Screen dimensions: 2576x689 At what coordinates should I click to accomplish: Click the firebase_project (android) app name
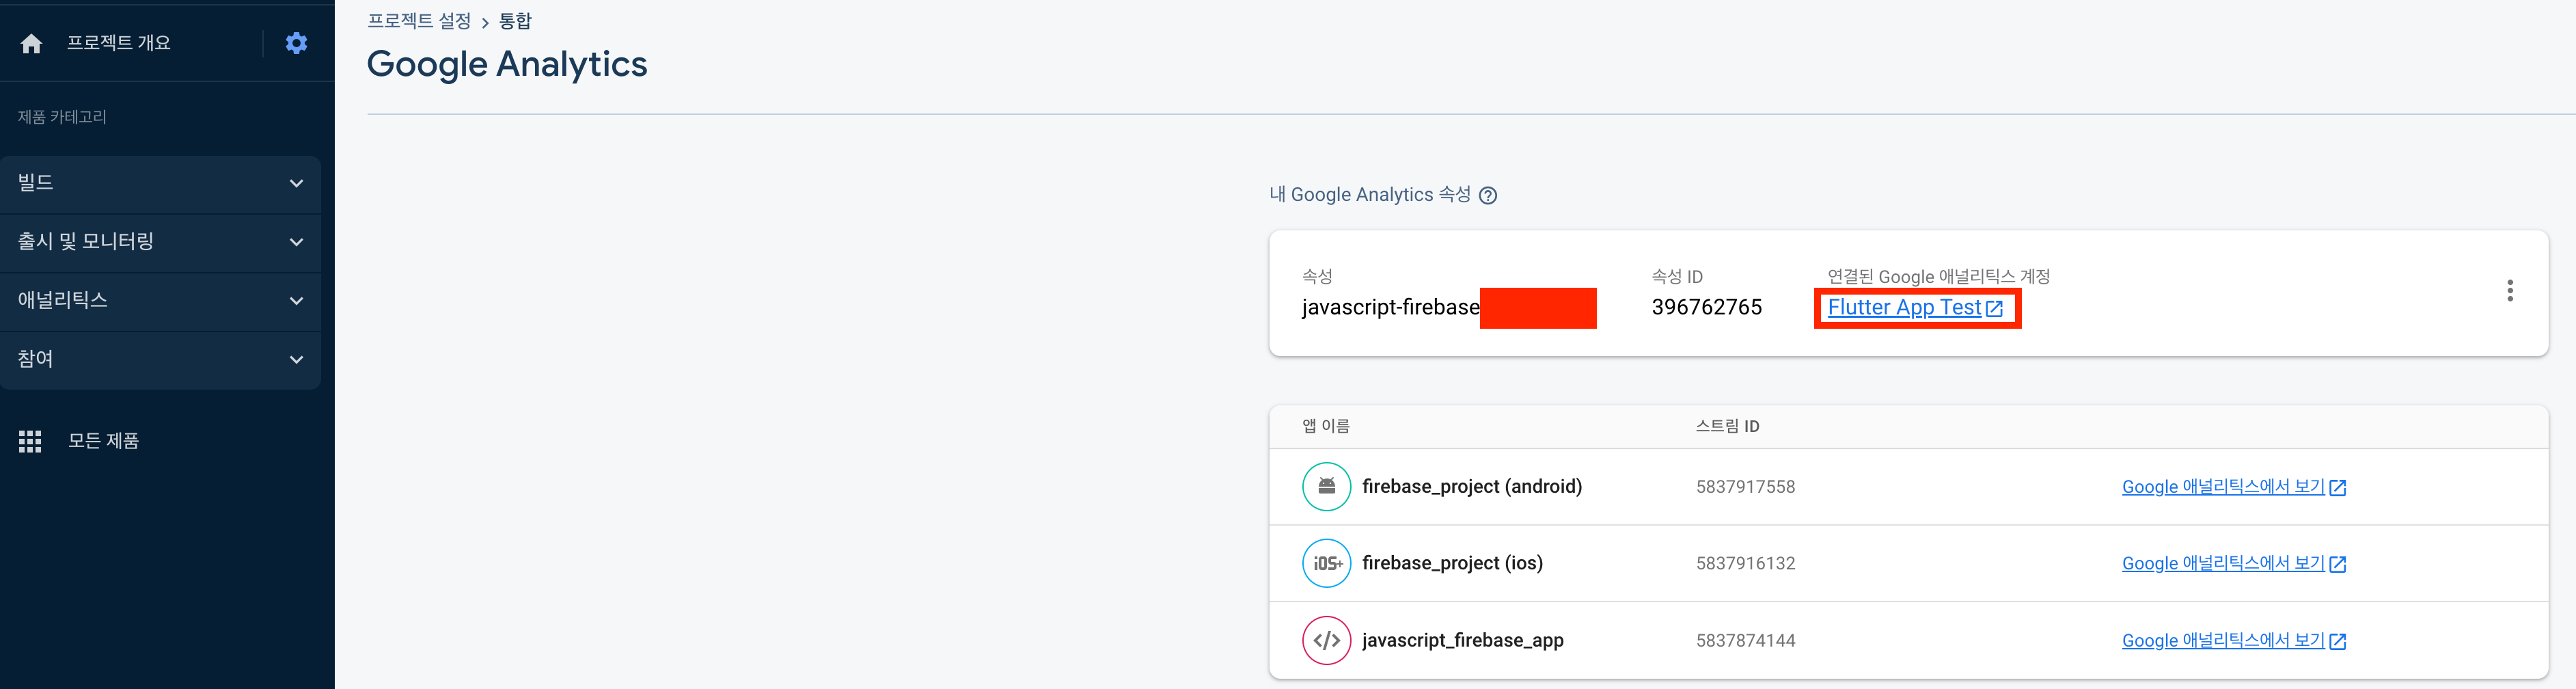pyautogui.click(x=1472, y=487)
